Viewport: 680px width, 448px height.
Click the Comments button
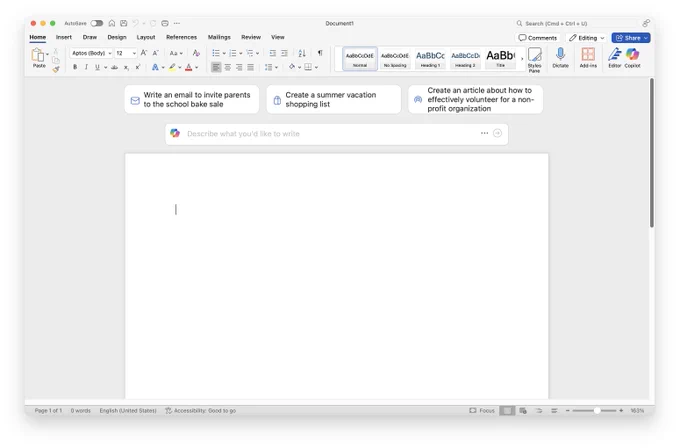(538, 38)
